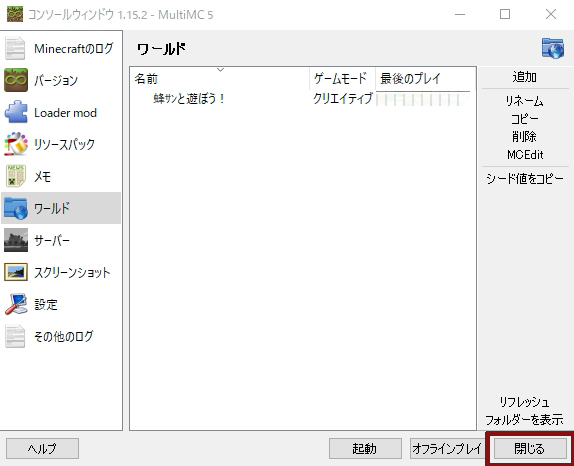
Task: Click リフレッシュ to reload worlds
Action: coord(525,402)
